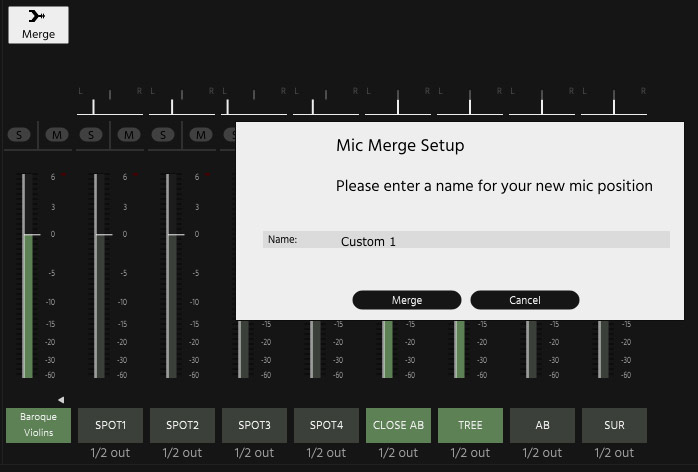Open the 1/2 out selector under SPOT3
Viewport: 698px width, 472px height.
click(254, 453)
